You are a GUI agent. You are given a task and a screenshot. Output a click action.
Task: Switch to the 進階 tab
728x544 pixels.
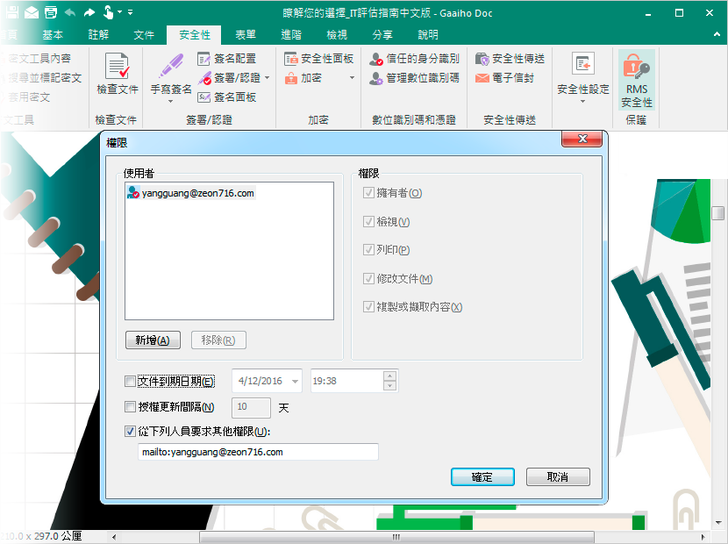292,35
